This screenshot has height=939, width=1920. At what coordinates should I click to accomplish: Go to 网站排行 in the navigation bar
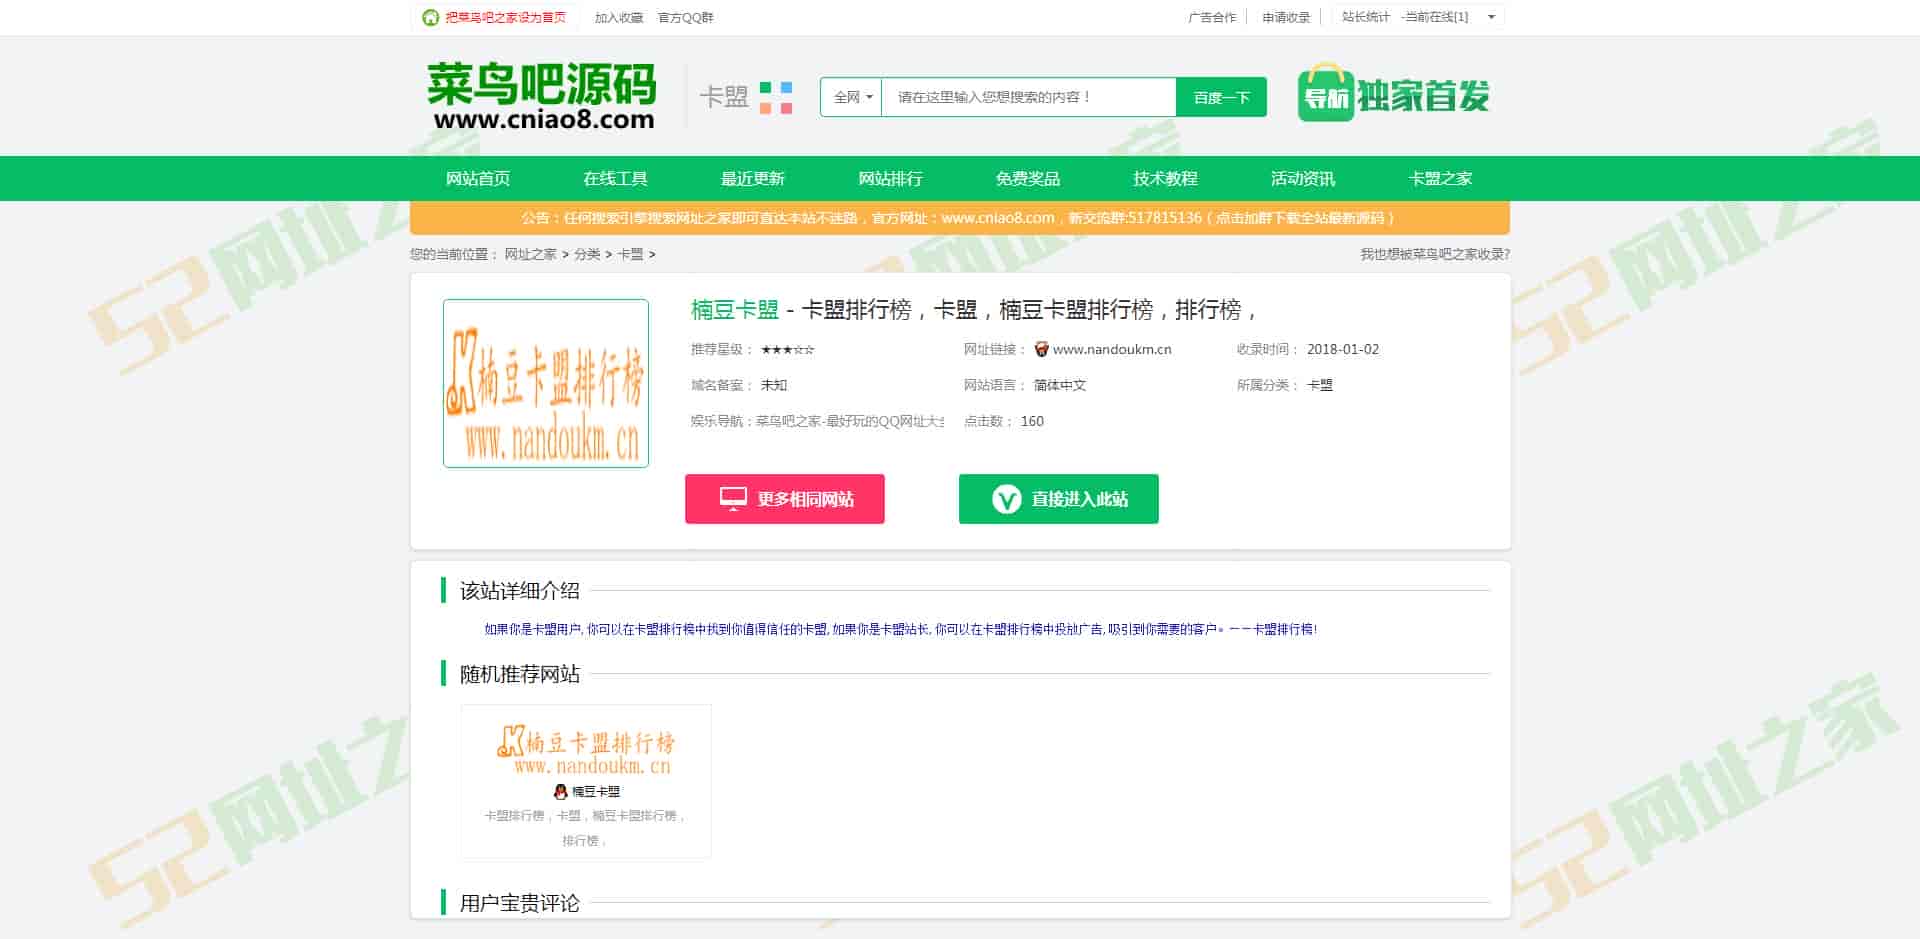890,178
